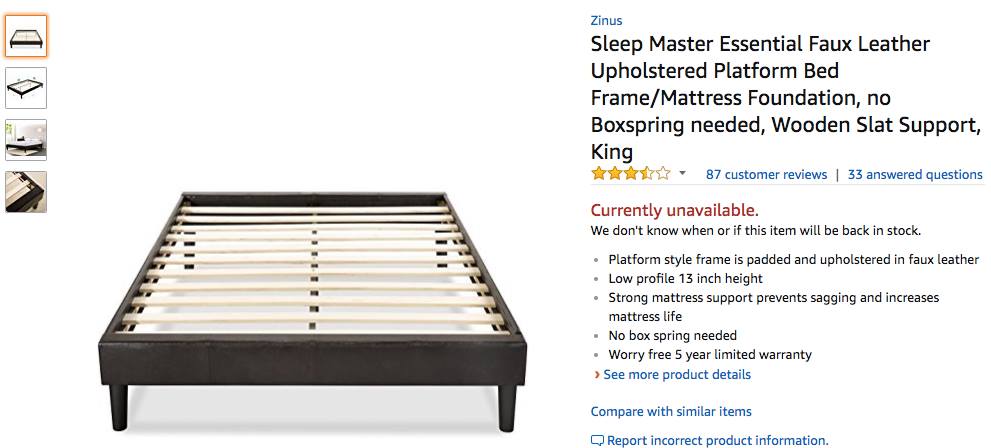This screenshot has width=991, height=448.
Task: Click the No box spring needed bullet
Action: click(672, 336)
